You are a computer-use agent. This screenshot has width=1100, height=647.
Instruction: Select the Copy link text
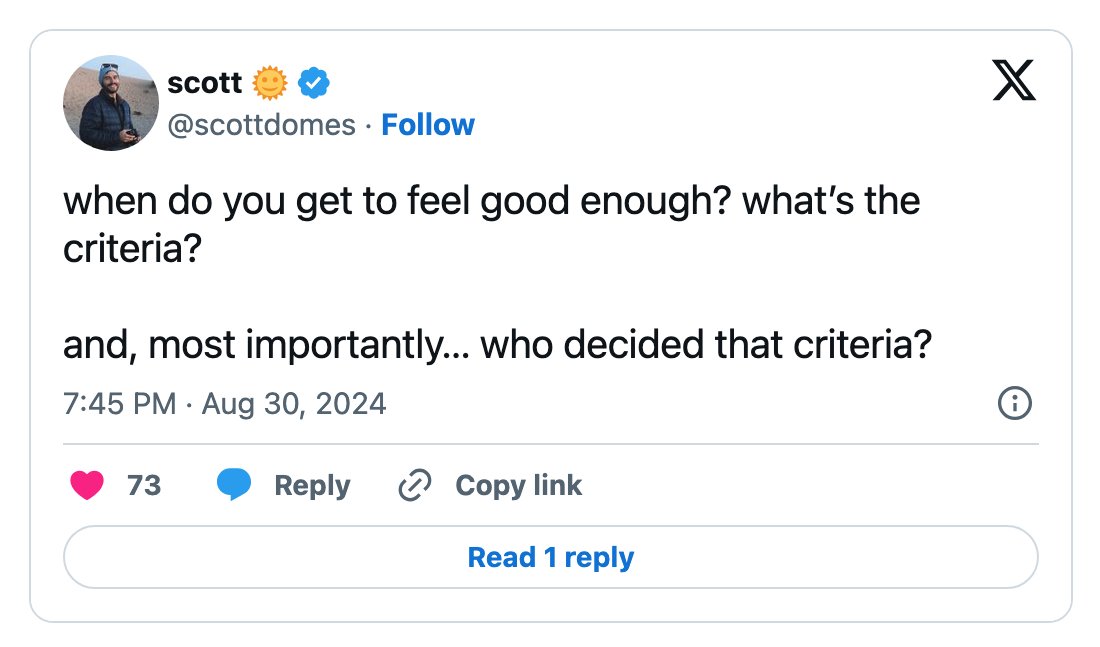coord(518,486)
